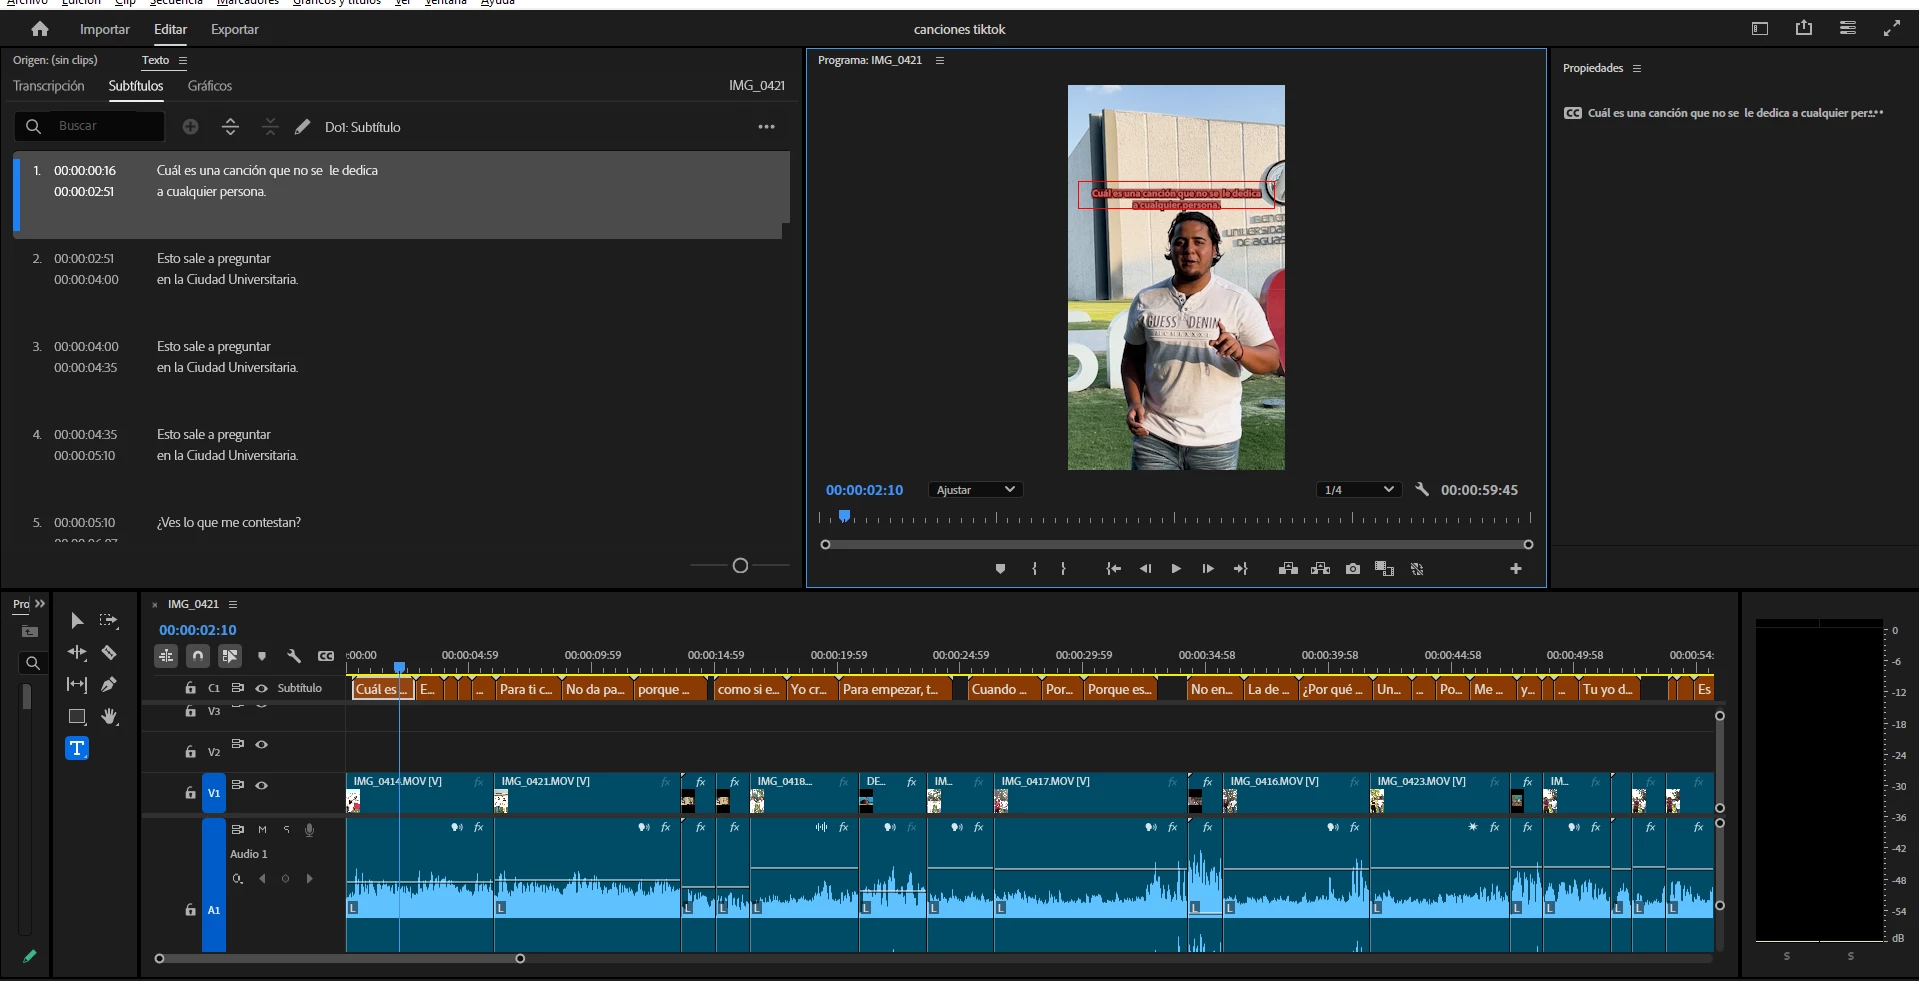The height and width of the screenshot is (981, 1919).
Task: Open the button editor plus icon
Action: click(1516, 569)
